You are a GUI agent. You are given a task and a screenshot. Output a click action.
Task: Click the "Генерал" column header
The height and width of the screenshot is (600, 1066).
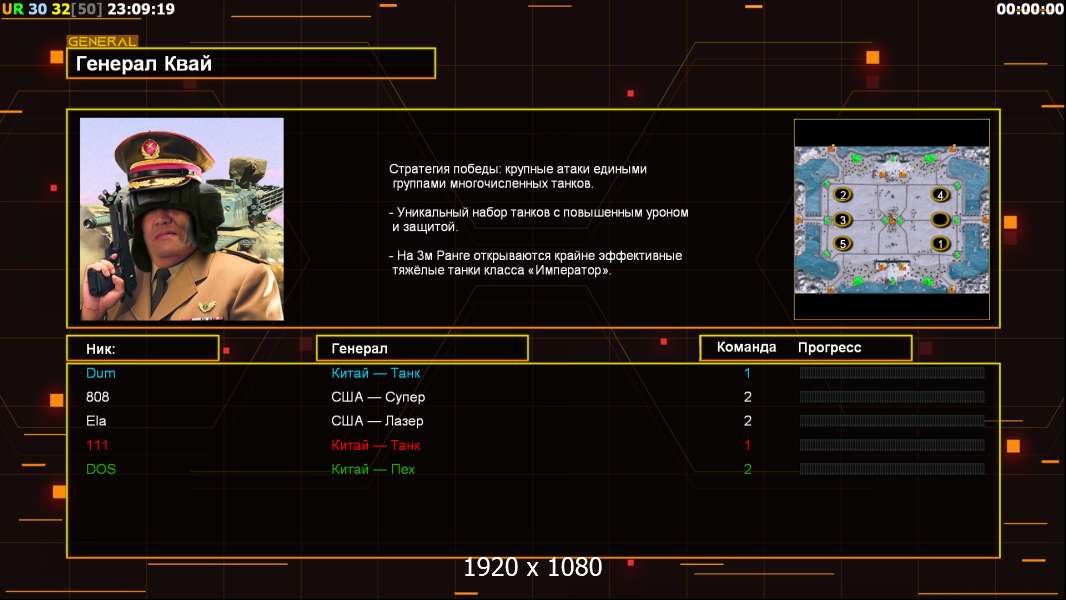click(422, 349)
